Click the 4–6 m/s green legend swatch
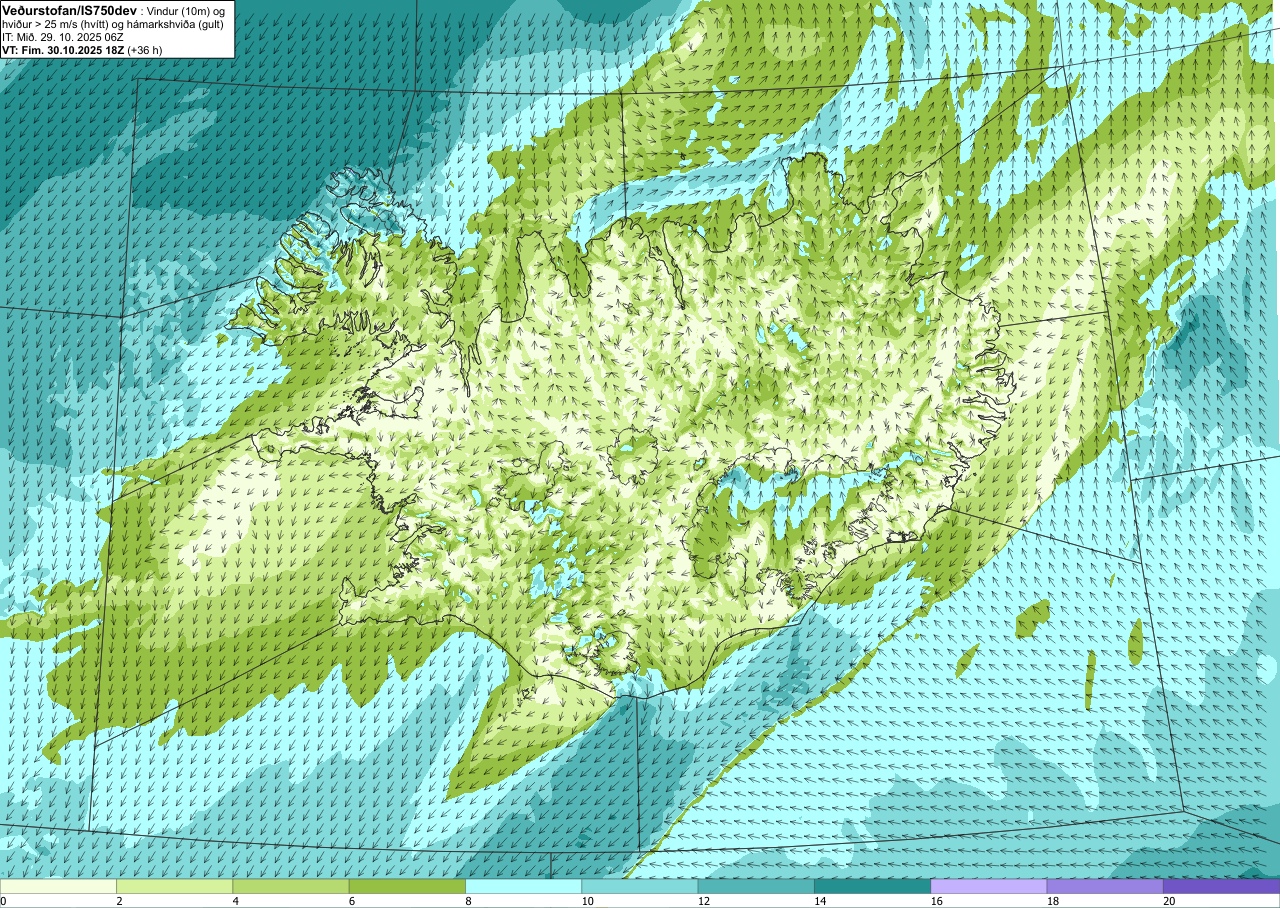The image size is (1280, 908). [x=290, y=886]
